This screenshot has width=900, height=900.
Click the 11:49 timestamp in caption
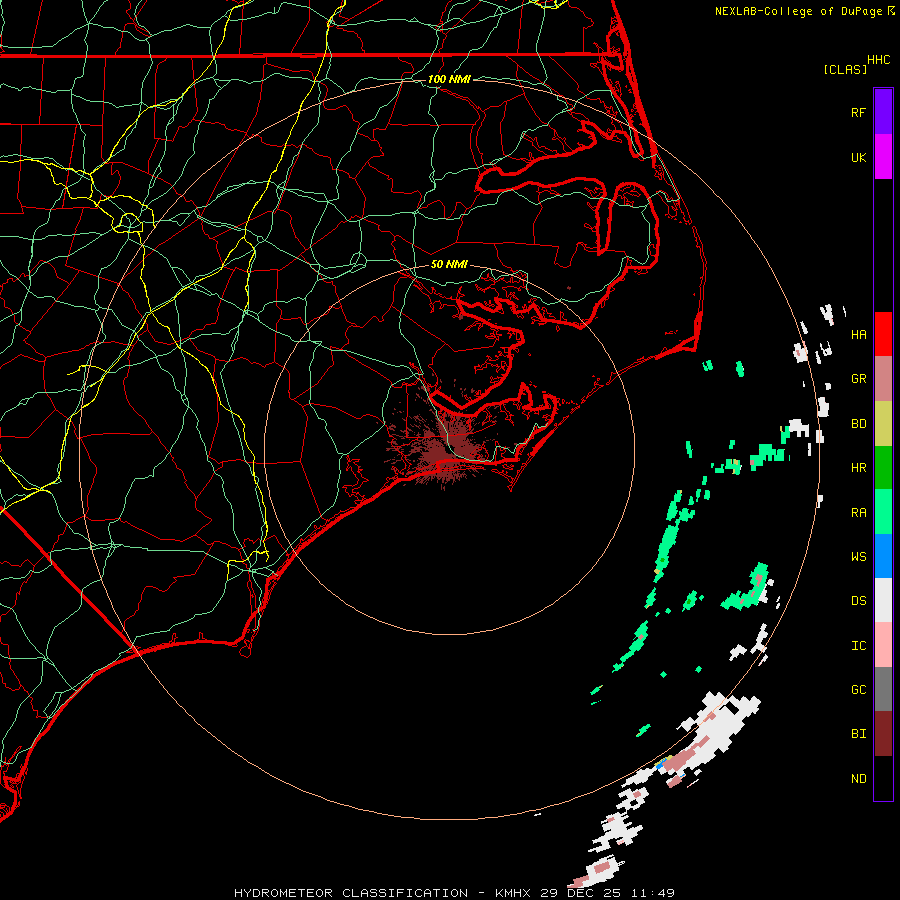pyautogui.click(x=652, y=893)
